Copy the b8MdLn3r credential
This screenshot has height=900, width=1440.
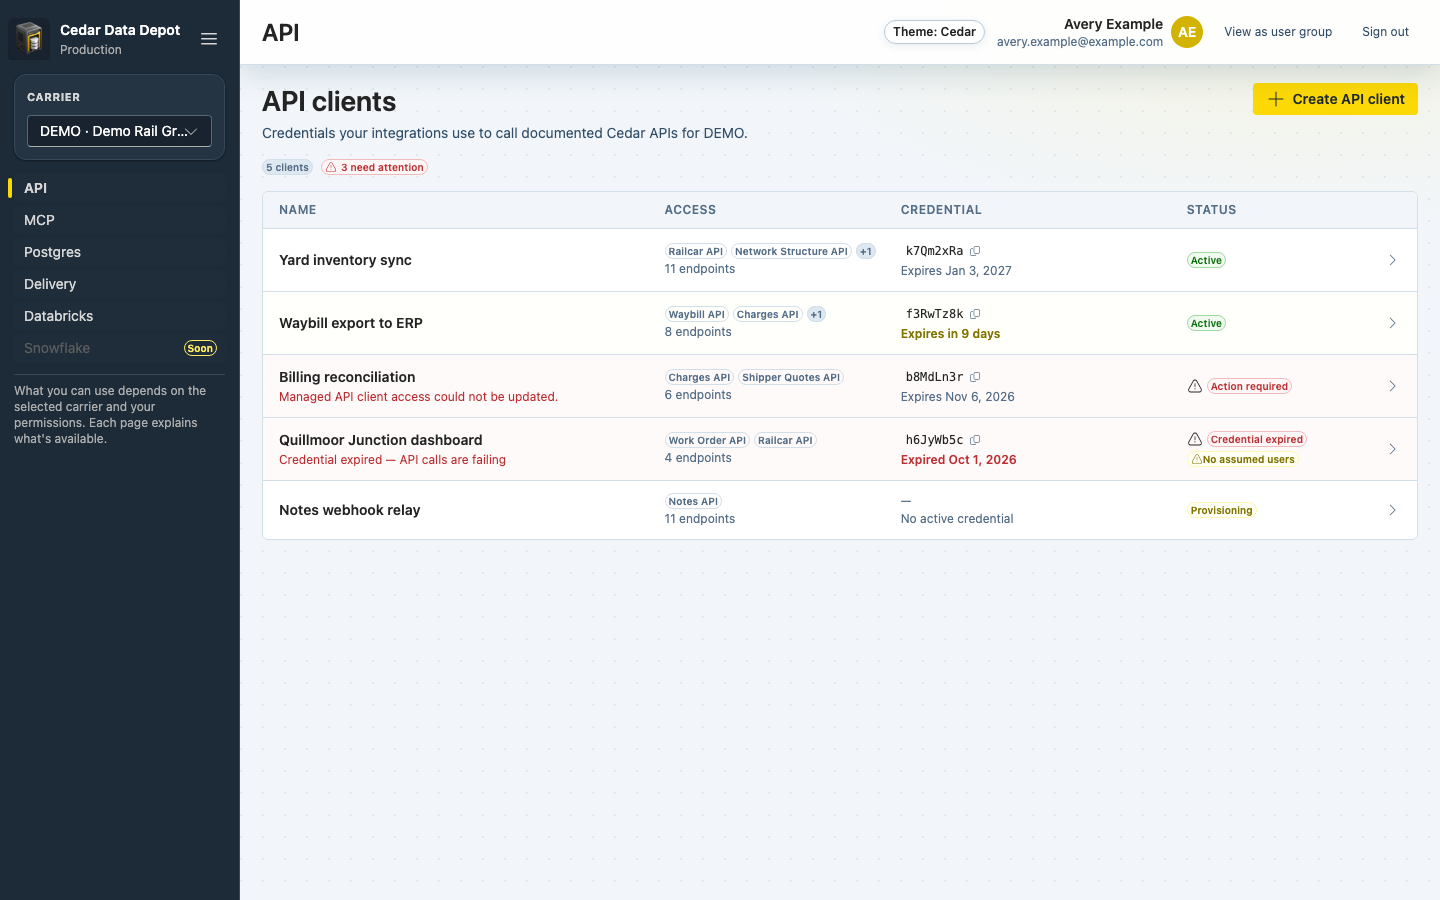tap(975, 377)
